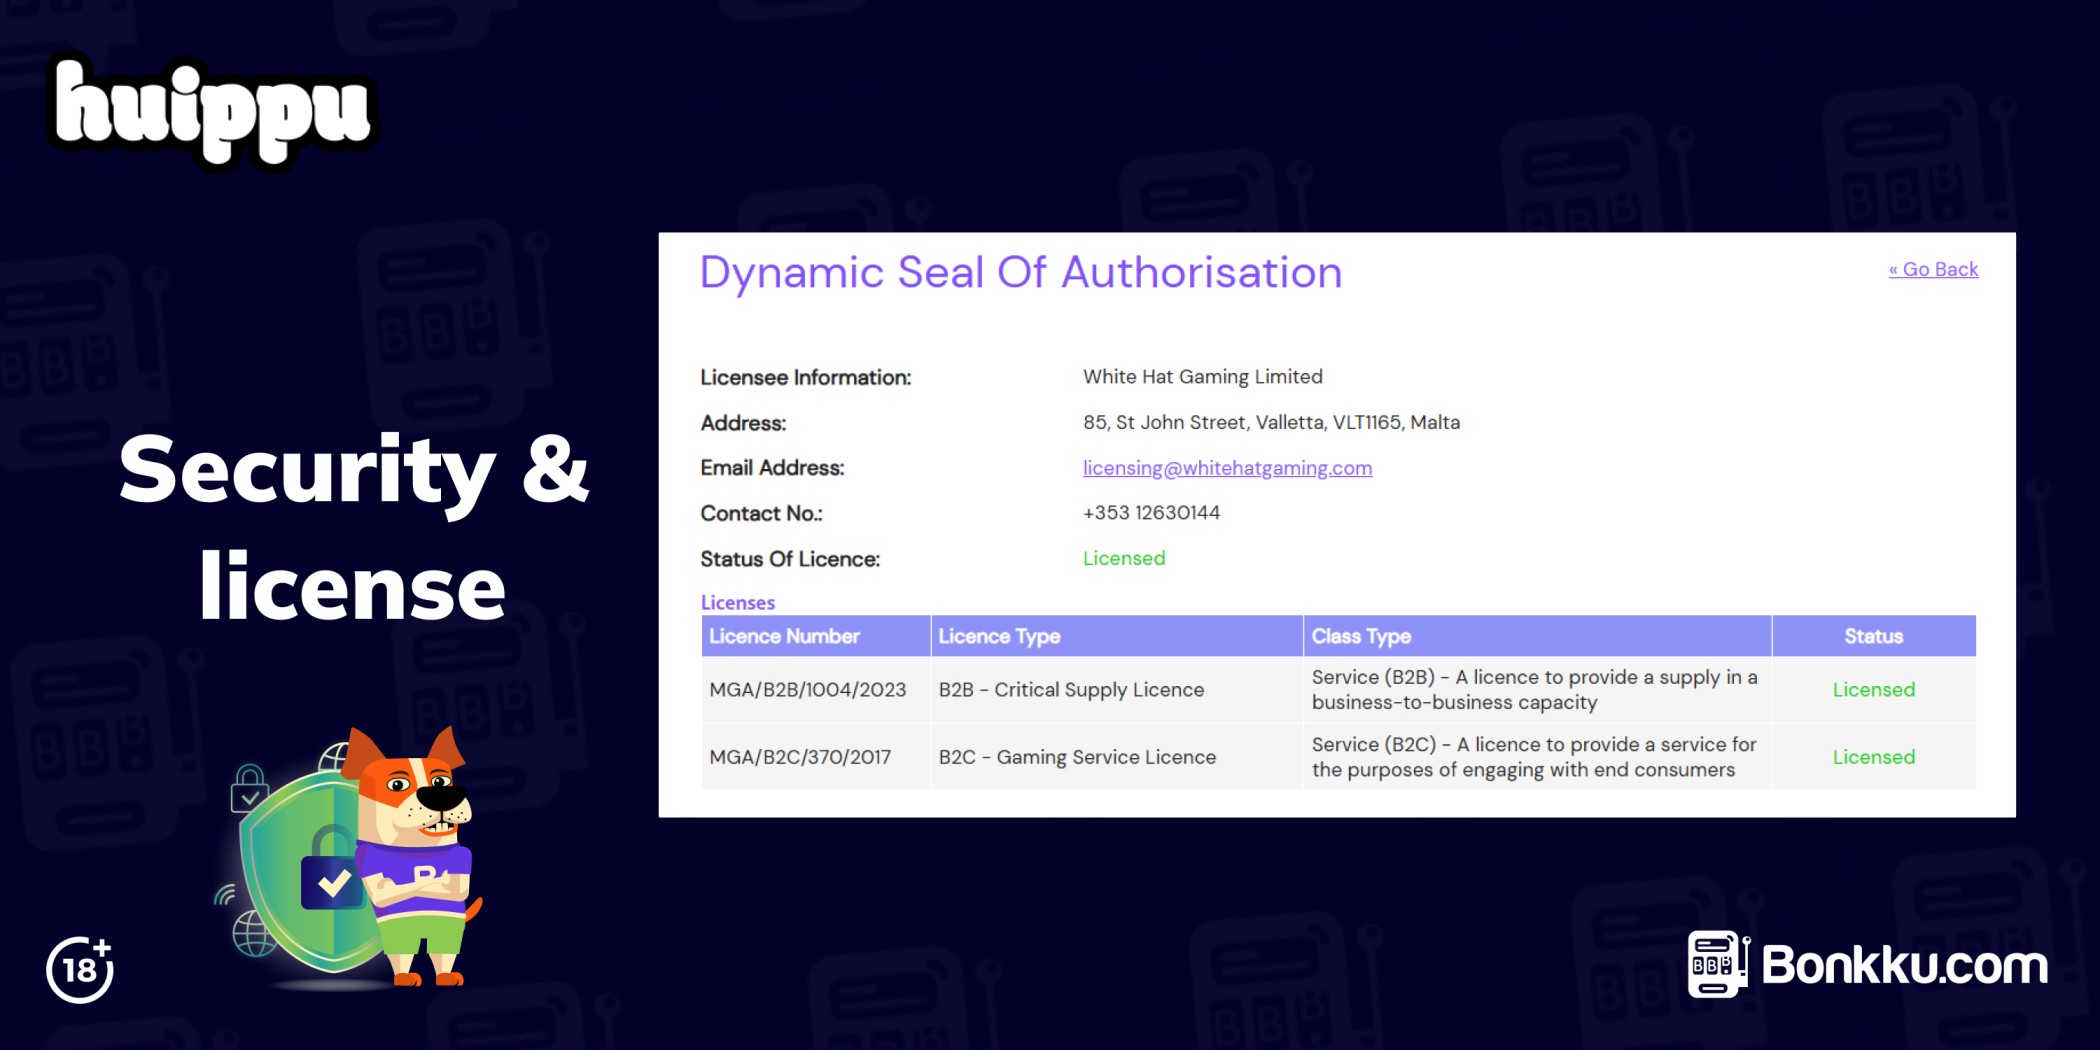
Task: Click the Dynamic Seal Of Authorisation heading
Action: (x=1020, y=272)
